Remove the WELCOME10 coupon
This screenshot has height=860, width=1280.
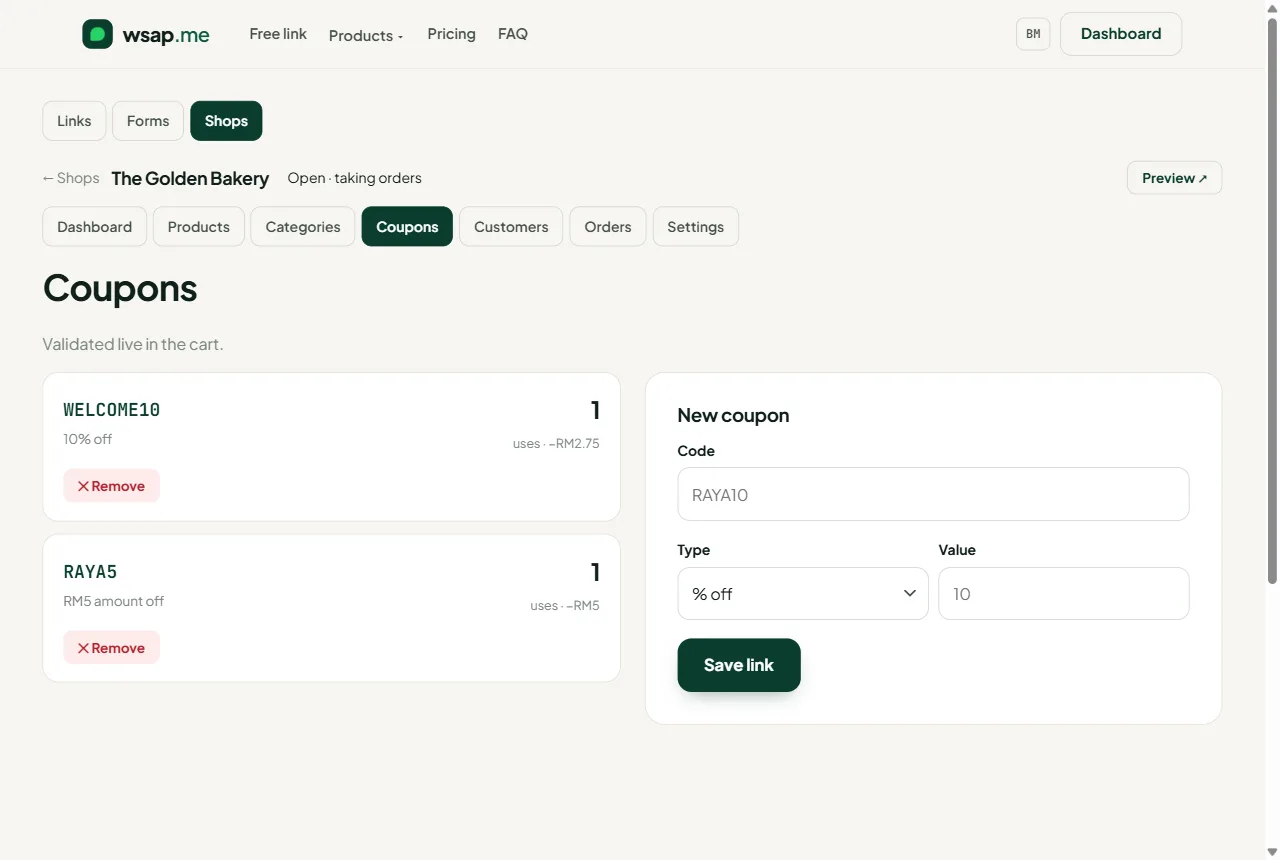111,486
